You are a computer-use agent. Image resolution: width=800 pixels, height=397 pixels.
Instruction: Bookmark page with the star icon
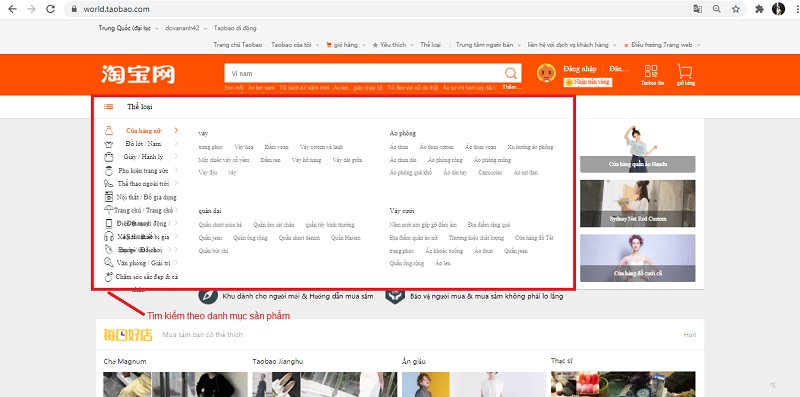(735, 9)
